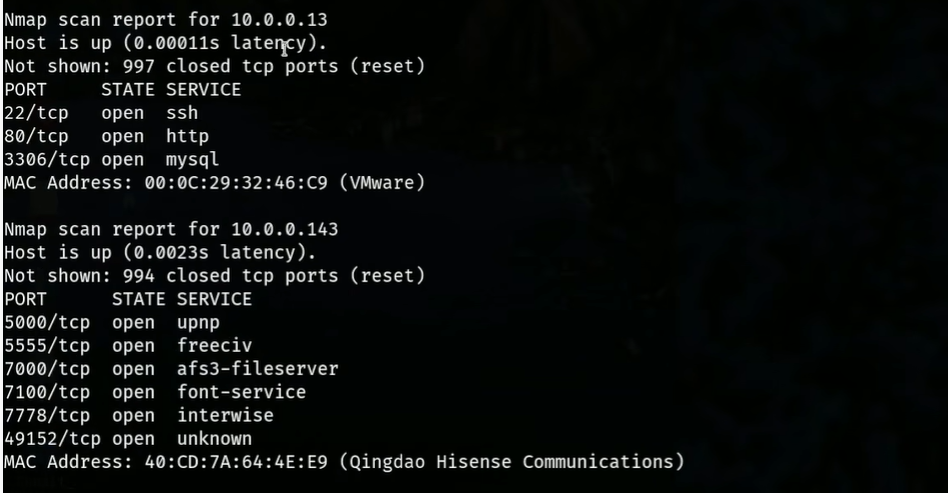Screen dimensions: 948x493
Task: Click the http service name
Action: pyautogui.click(x=188, y=136)
